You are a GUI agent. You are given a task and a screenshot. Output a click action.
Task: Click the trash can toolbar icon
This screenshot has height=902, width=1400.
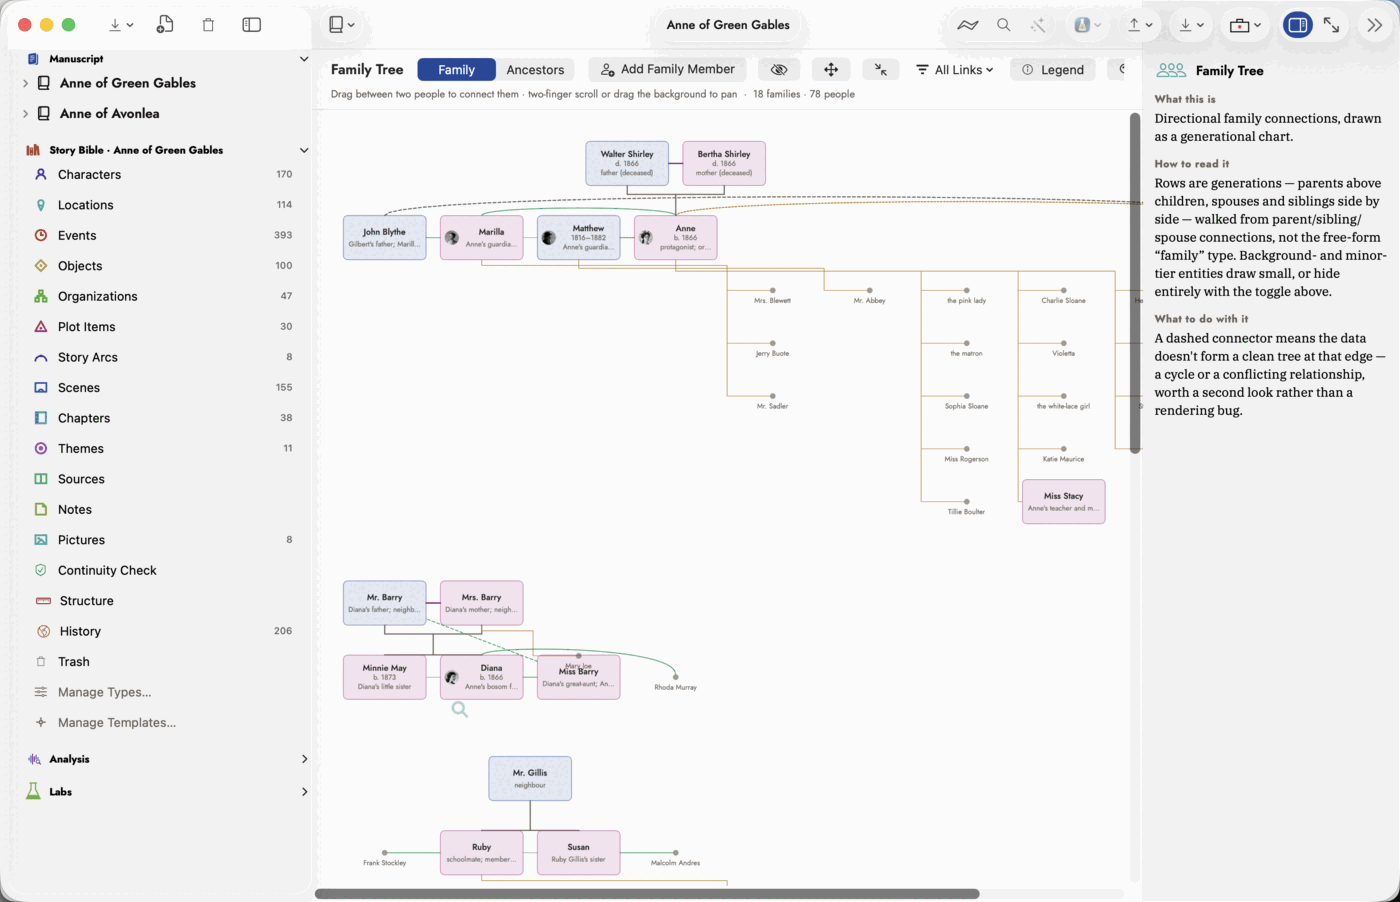coord(208,25)
